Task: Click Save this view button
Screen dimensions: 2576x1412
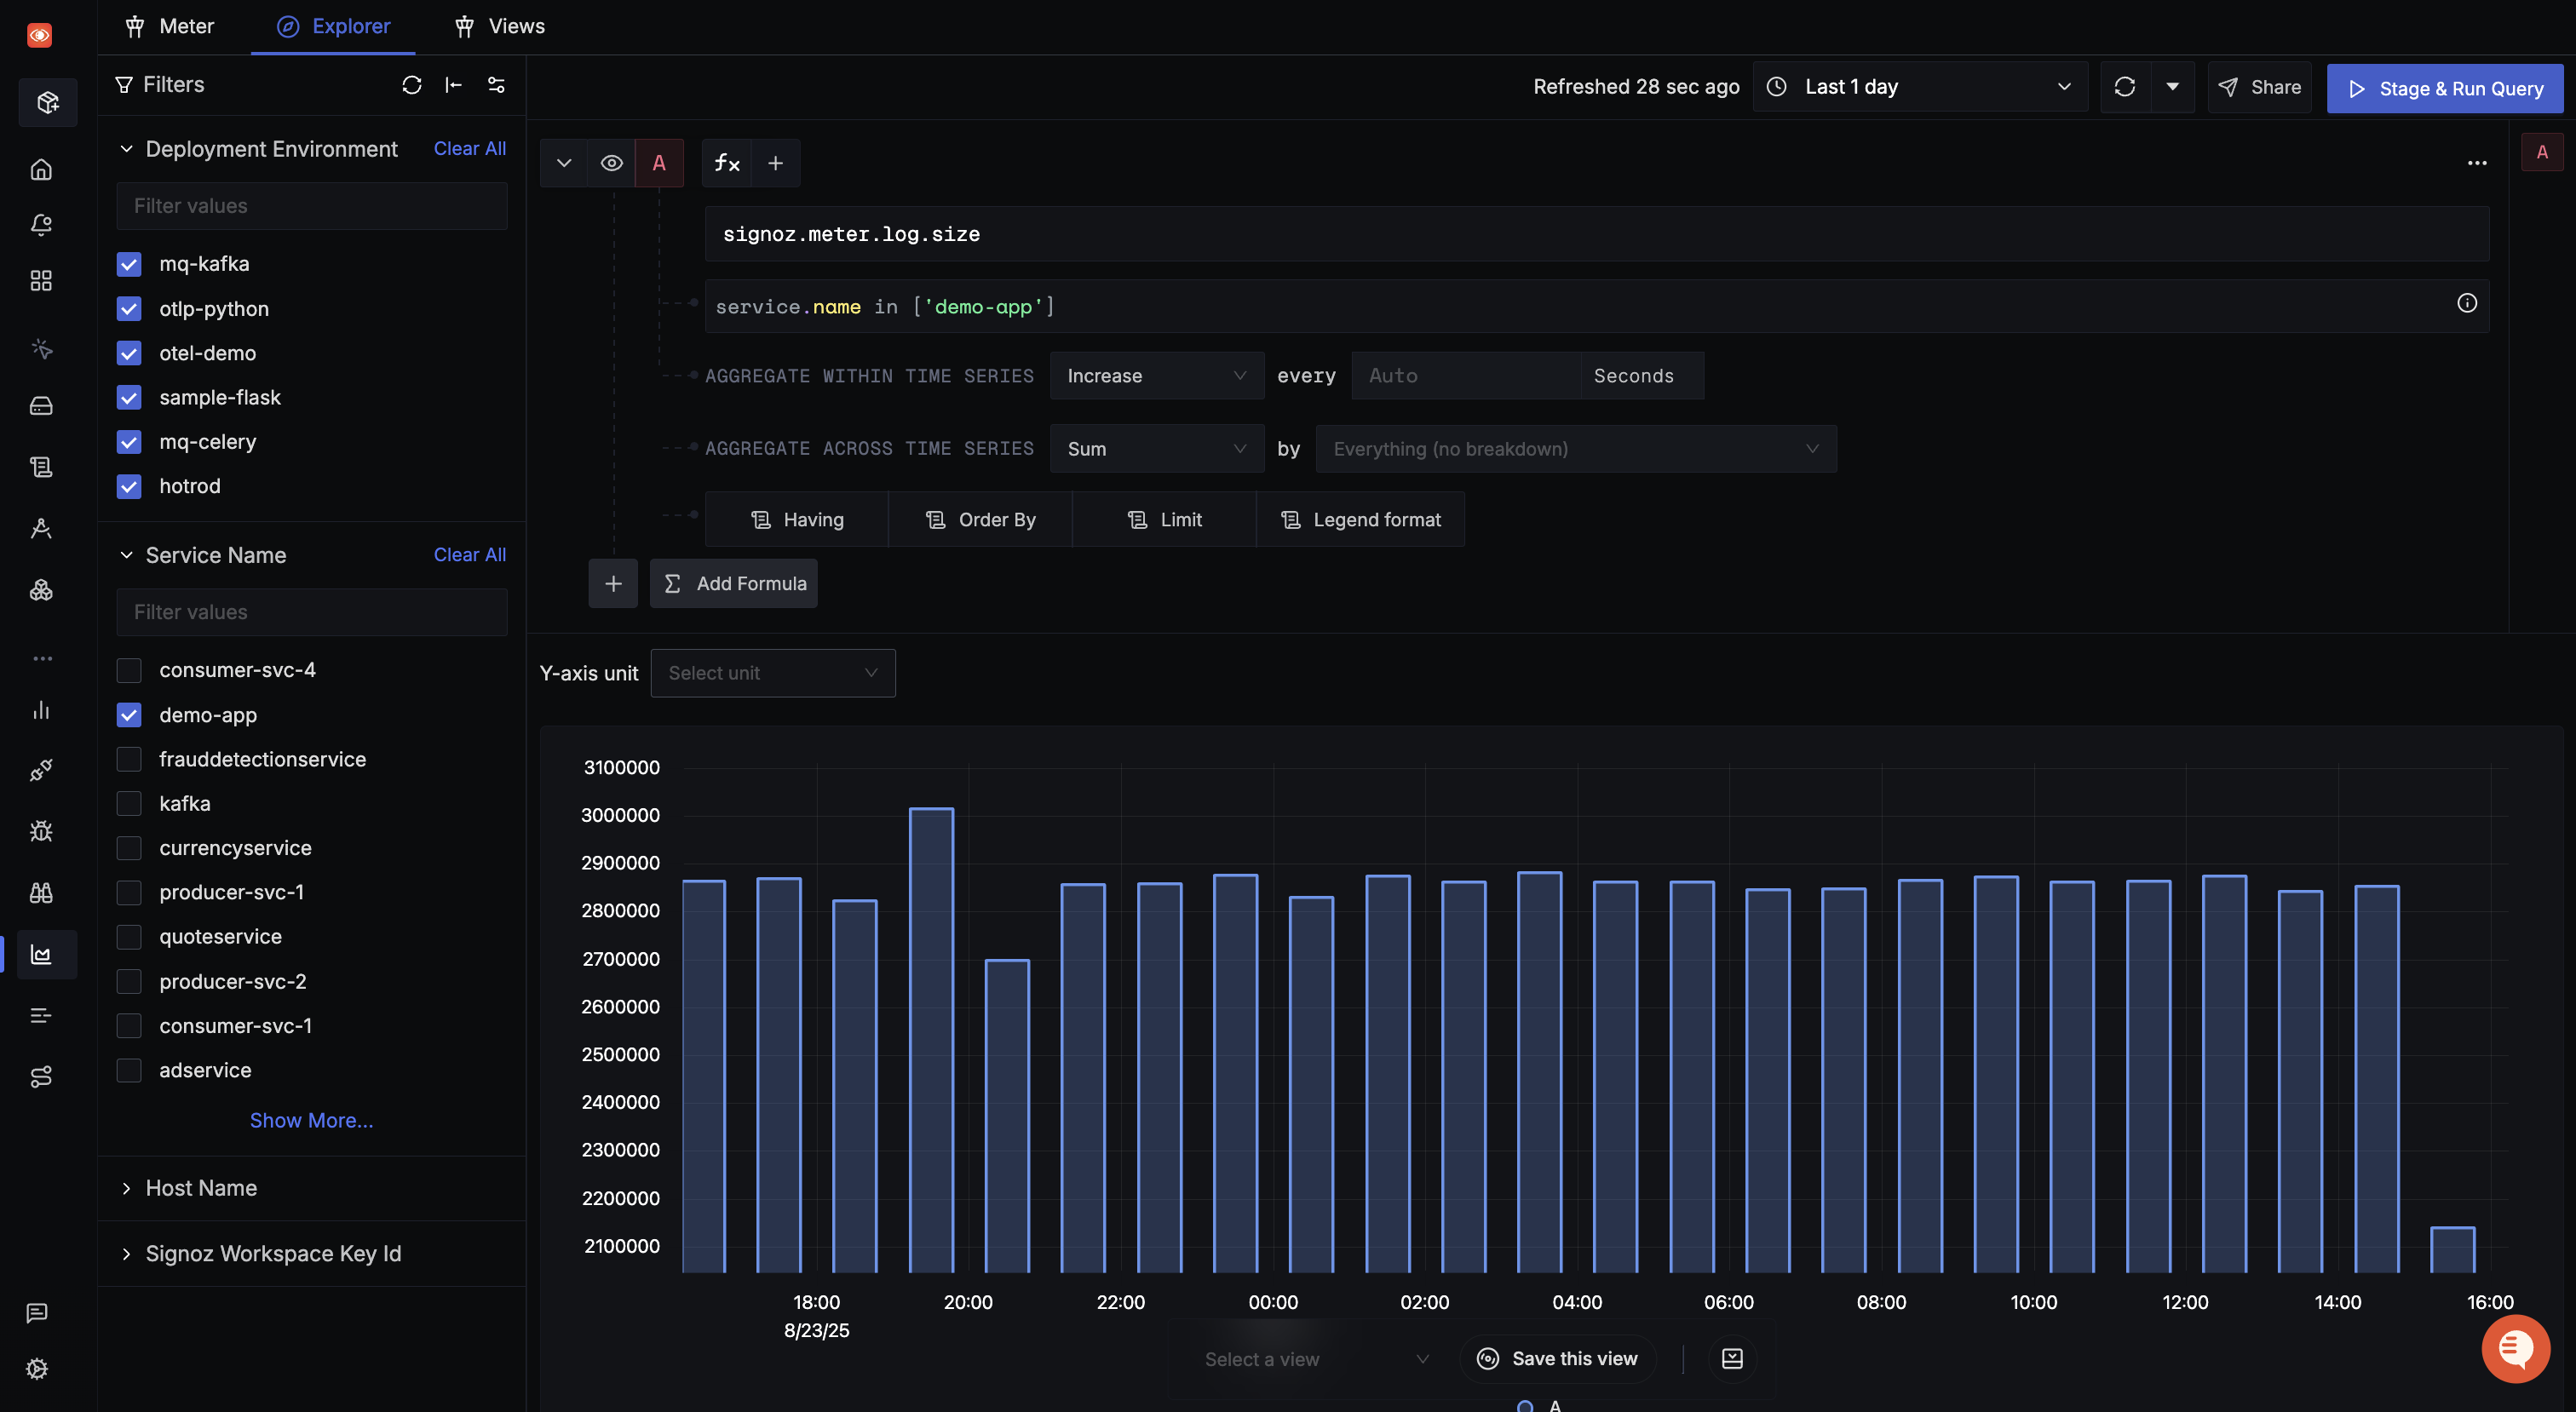Action: pos(1558,1358)
